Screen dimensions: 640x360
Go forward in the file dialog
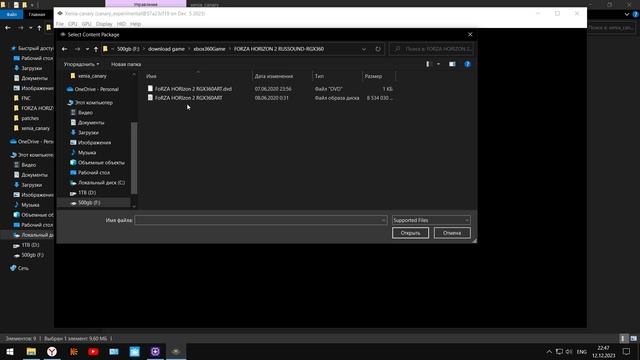tap(77, 49)
